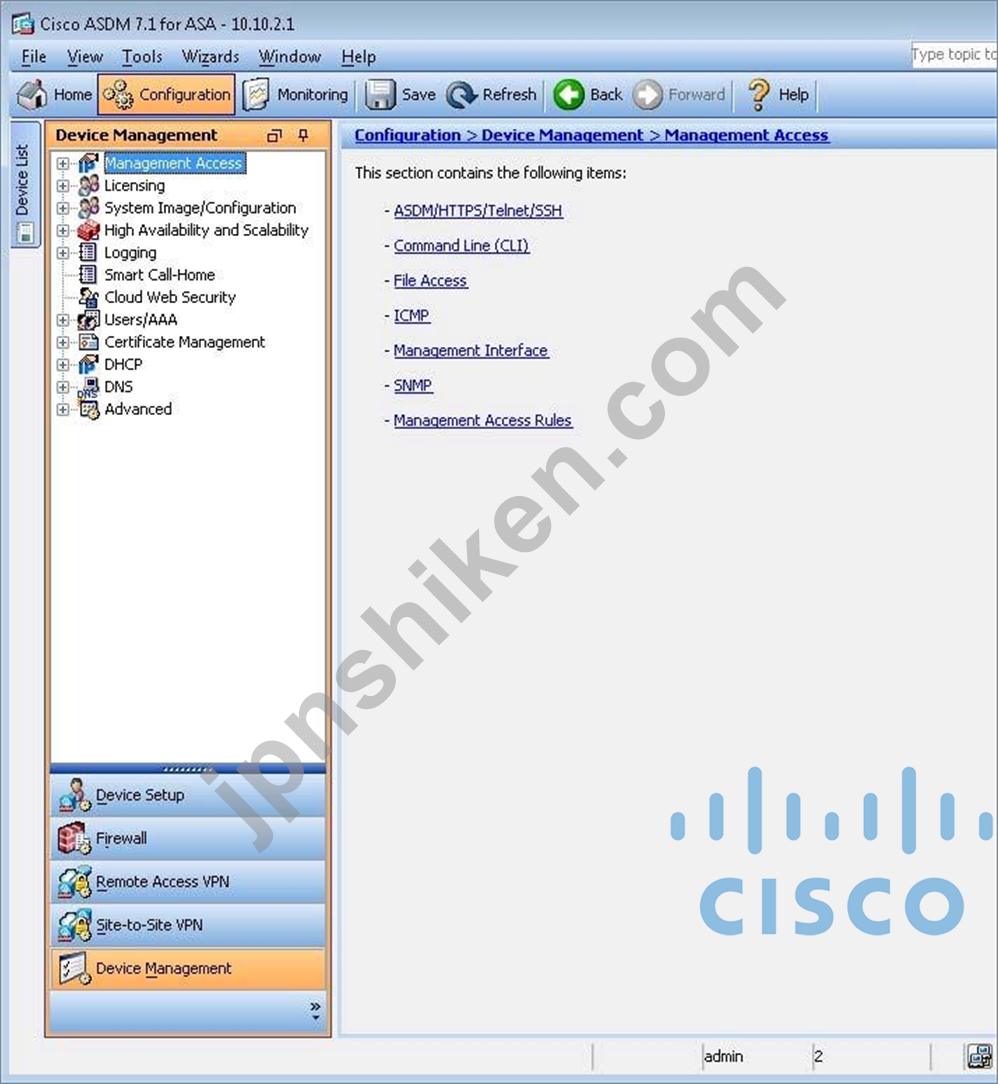Expand the Licensing tree node
The image size is (998, 1084).
(x=63, y=185)
